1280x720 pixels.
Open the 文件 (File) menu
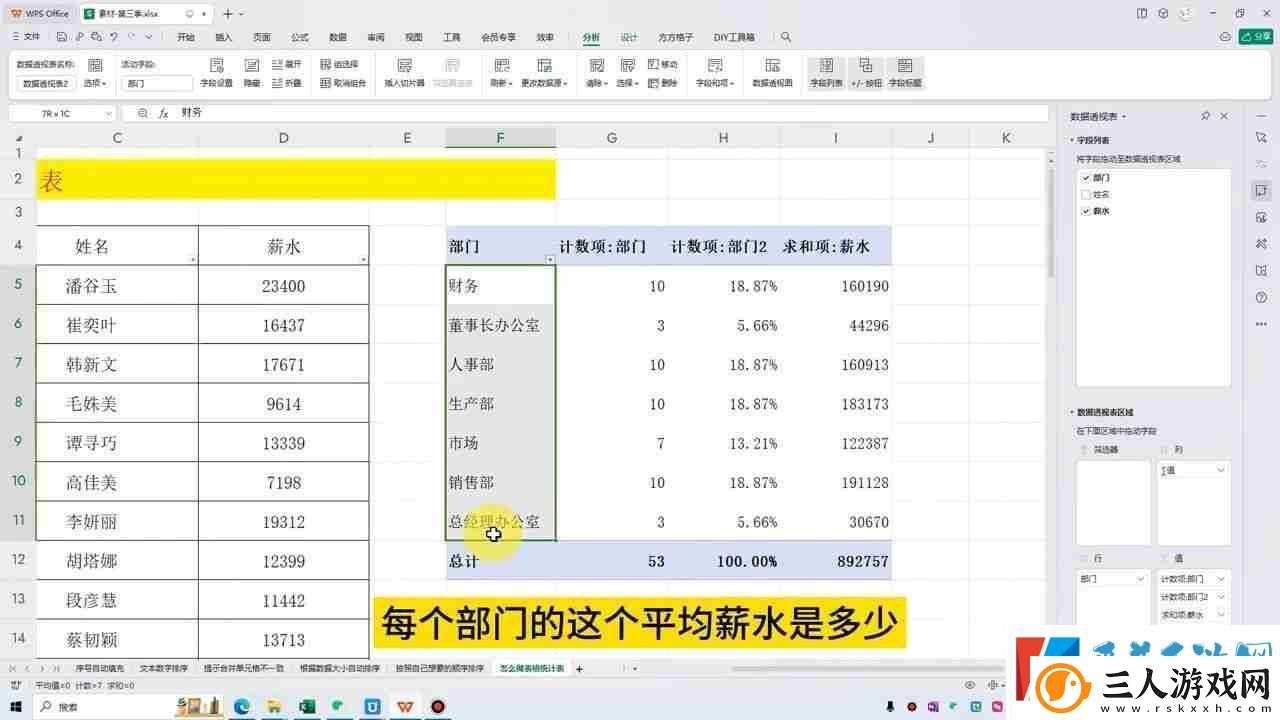tap(26, 37)
